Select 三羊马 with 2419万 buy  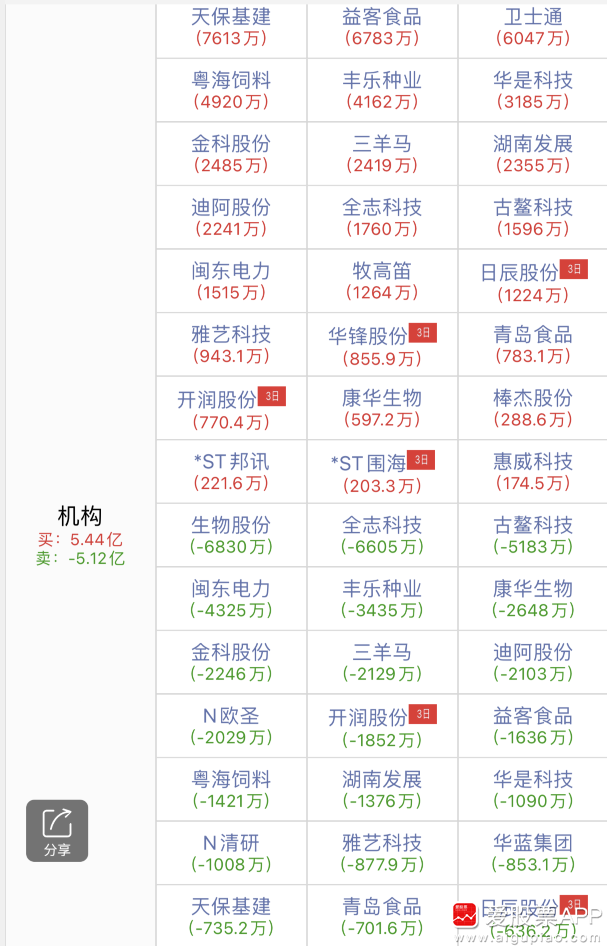382,154
